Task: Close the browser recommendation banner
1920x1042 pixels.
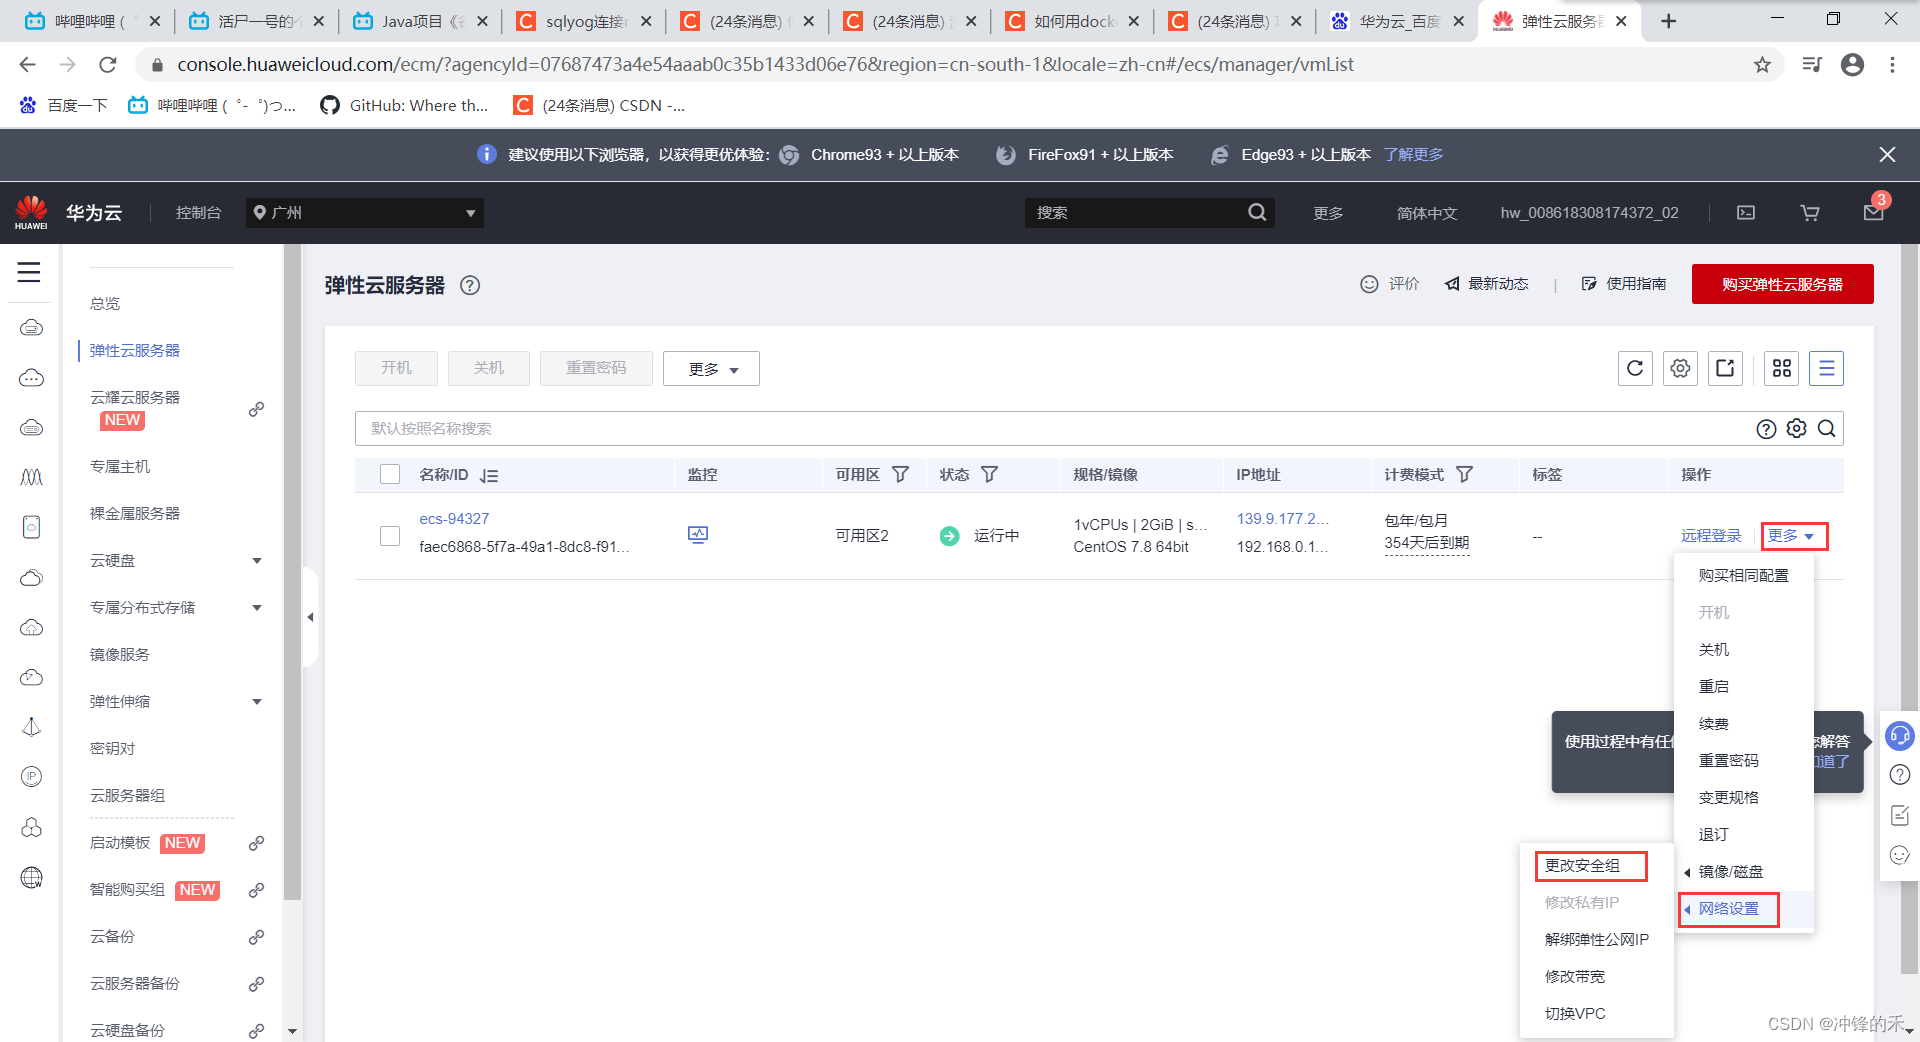Action: [x=1887, y=154]
